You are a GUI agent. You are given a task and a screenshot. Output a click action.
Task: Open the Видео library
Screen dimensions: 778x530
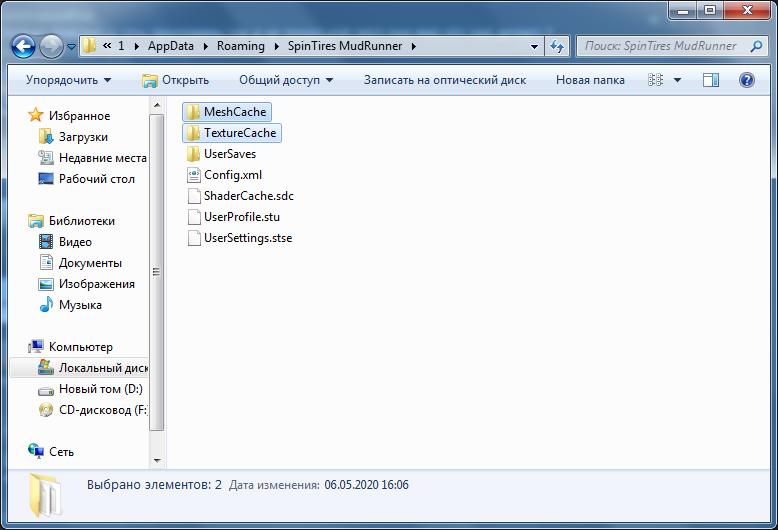75,242
